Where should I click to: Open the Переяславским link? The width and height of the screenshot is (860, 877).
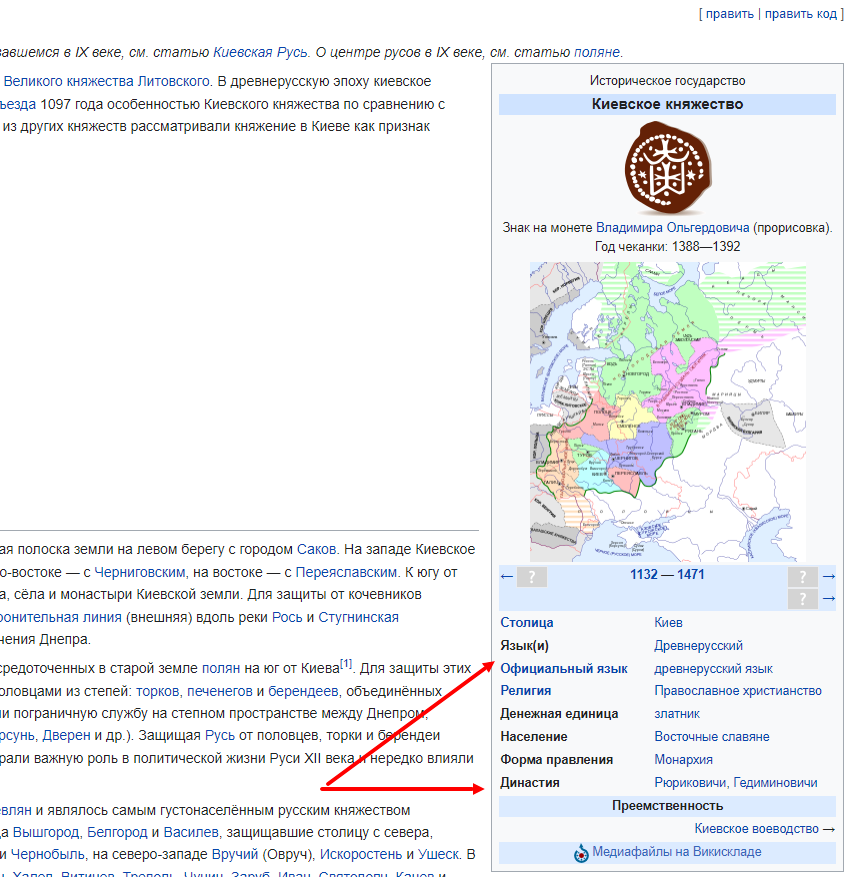click(x=346, y=572)
